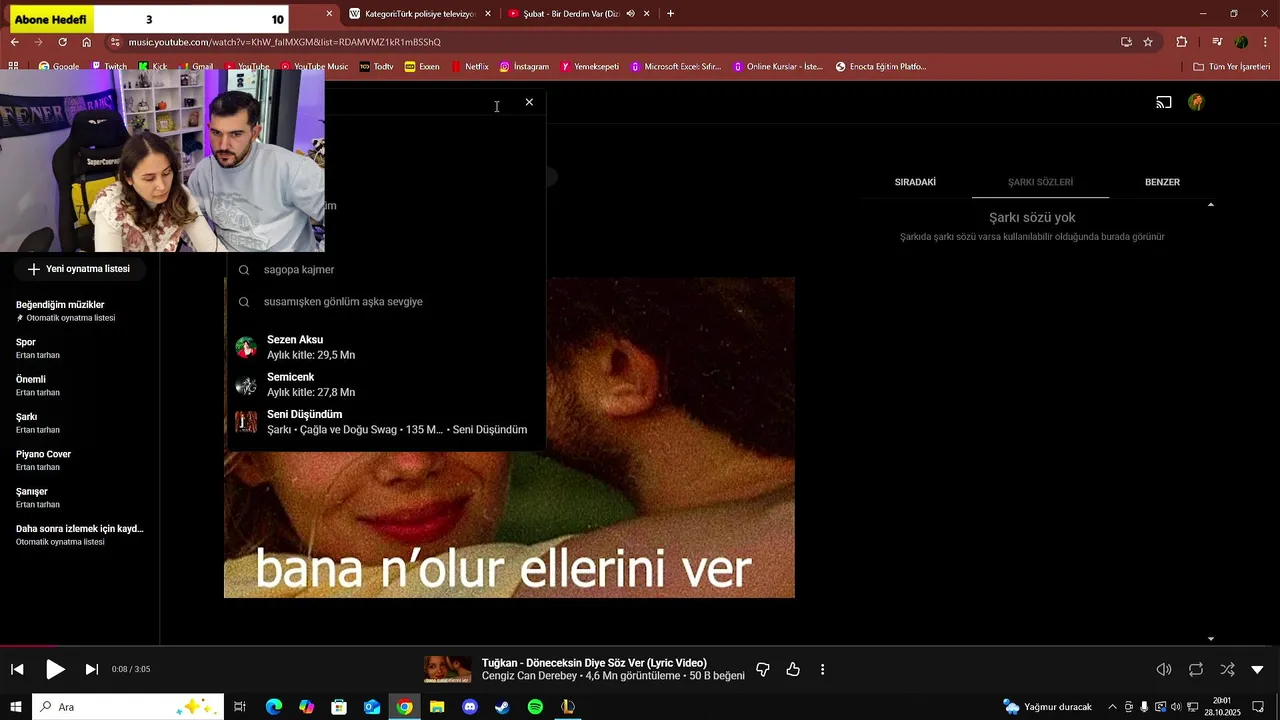1280x720 pixels.
Task: Click the browser back button
Action: (15, 42)
